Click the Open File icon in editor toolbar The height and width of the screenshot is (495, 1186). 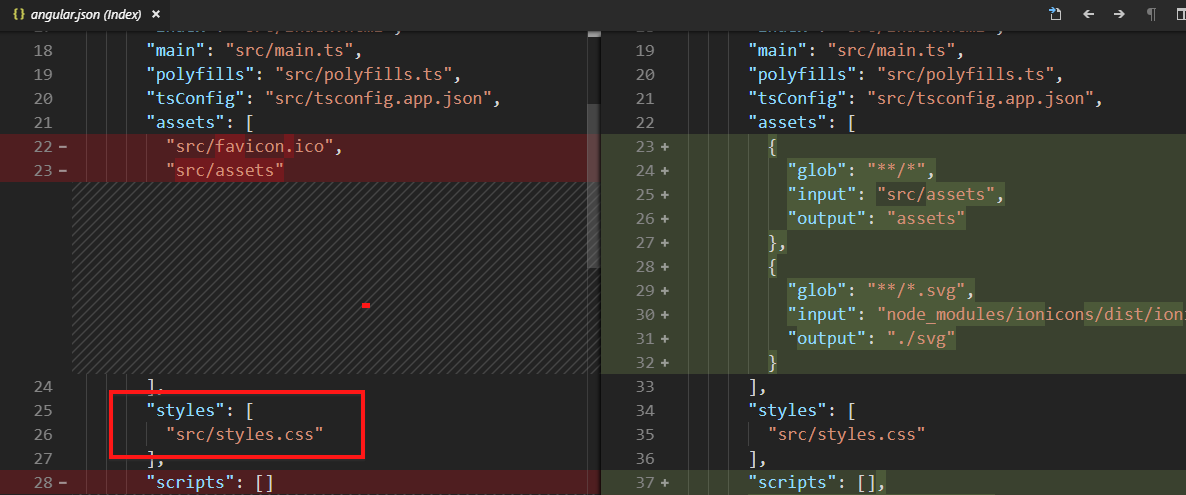1055,14
